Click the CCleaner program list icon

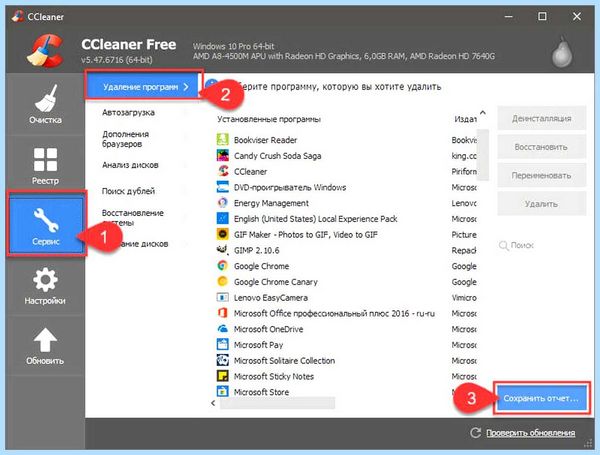click(x=222, y=171)
